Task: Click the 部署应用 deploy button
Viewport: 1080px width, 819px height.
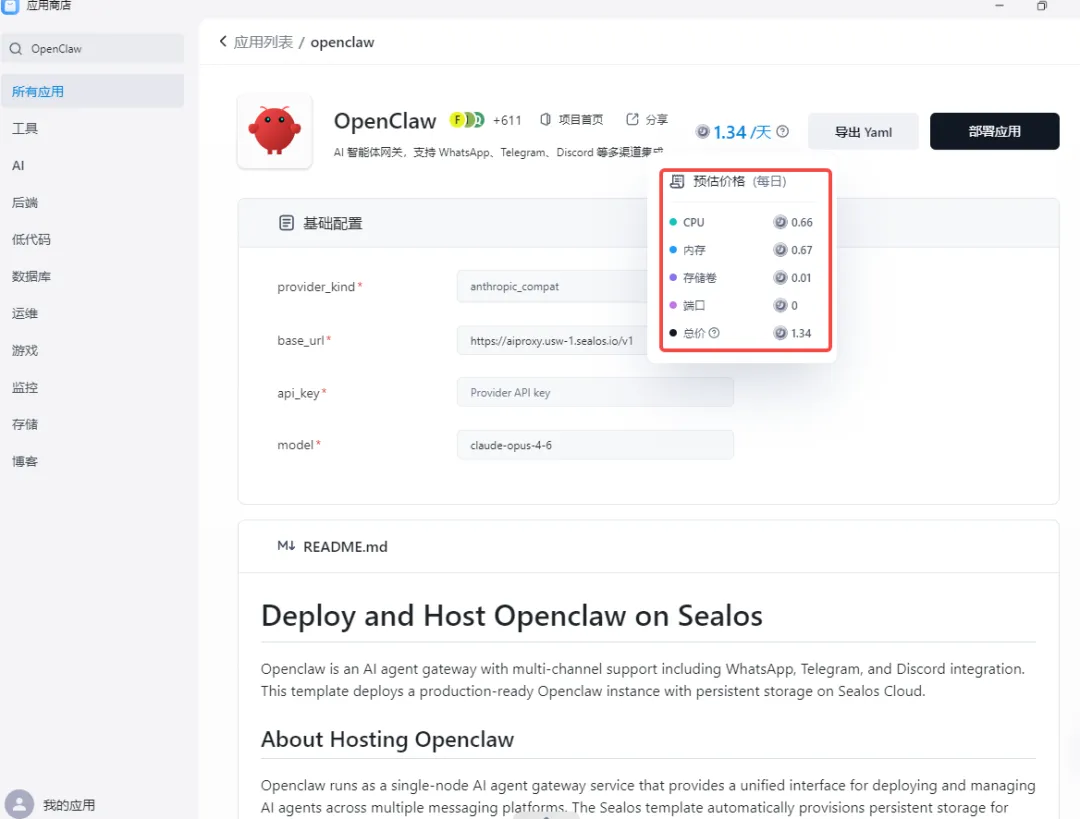Action: point(994,132)
